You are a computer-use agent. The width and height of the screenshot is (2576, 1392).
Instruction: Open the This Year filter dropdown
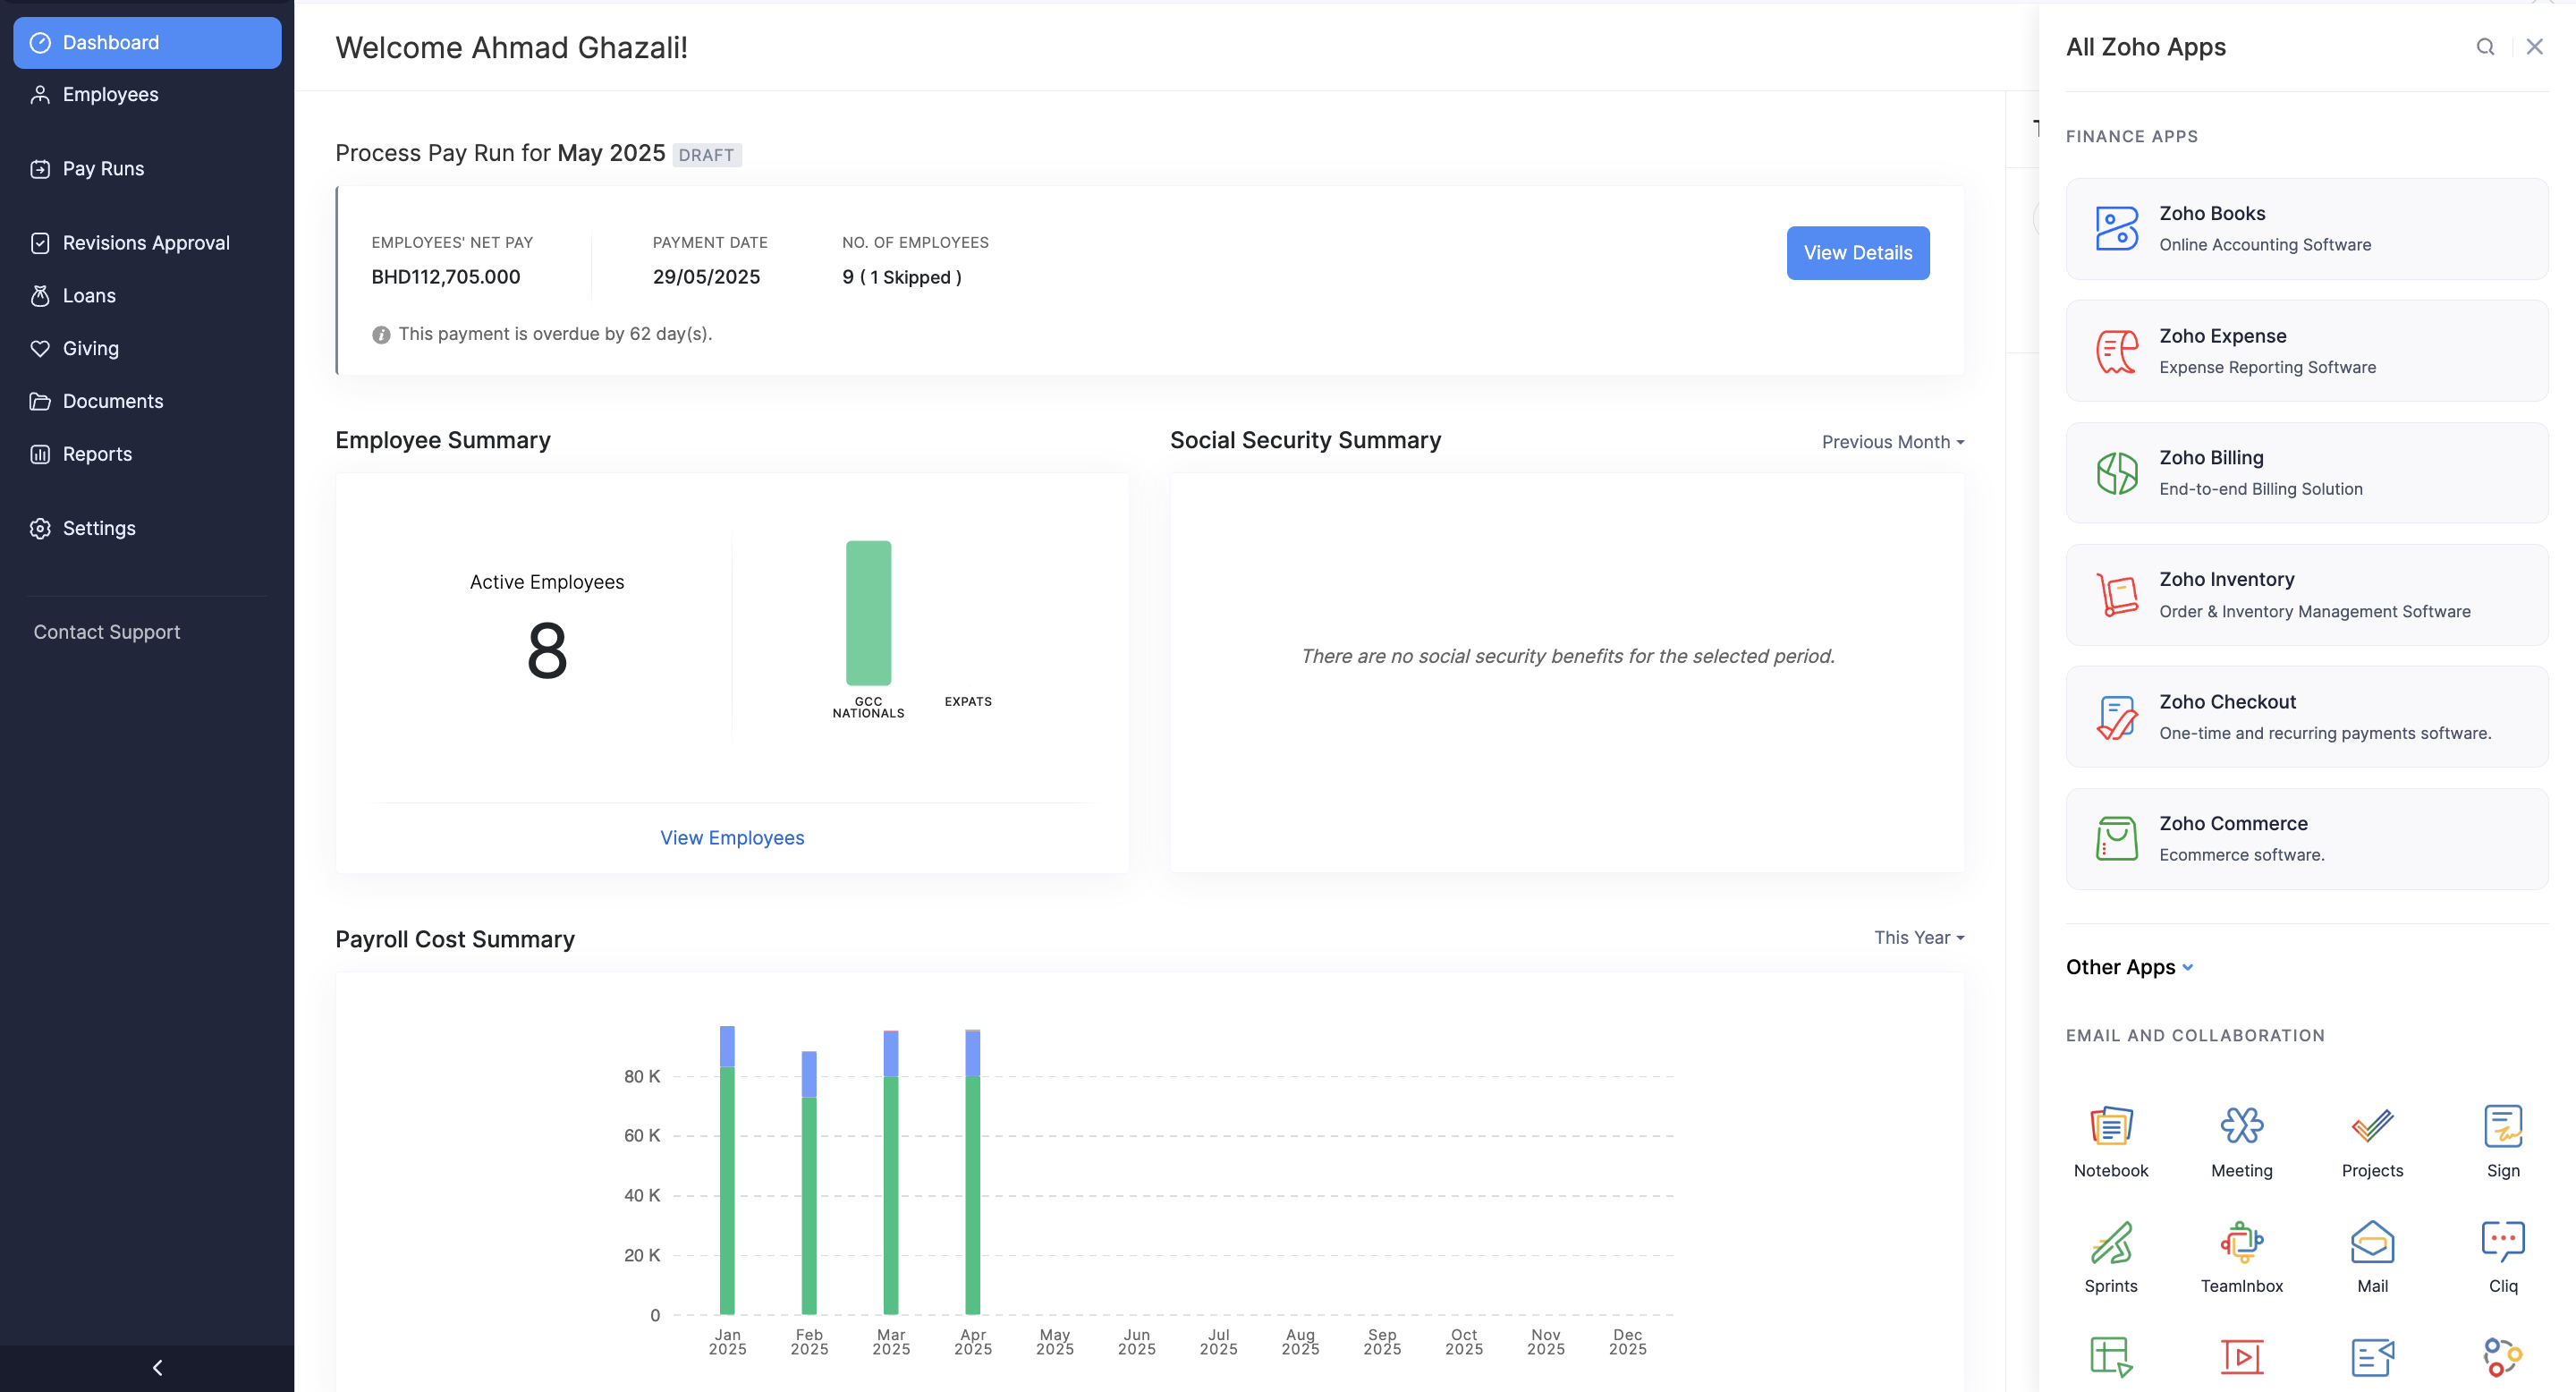1918,937
